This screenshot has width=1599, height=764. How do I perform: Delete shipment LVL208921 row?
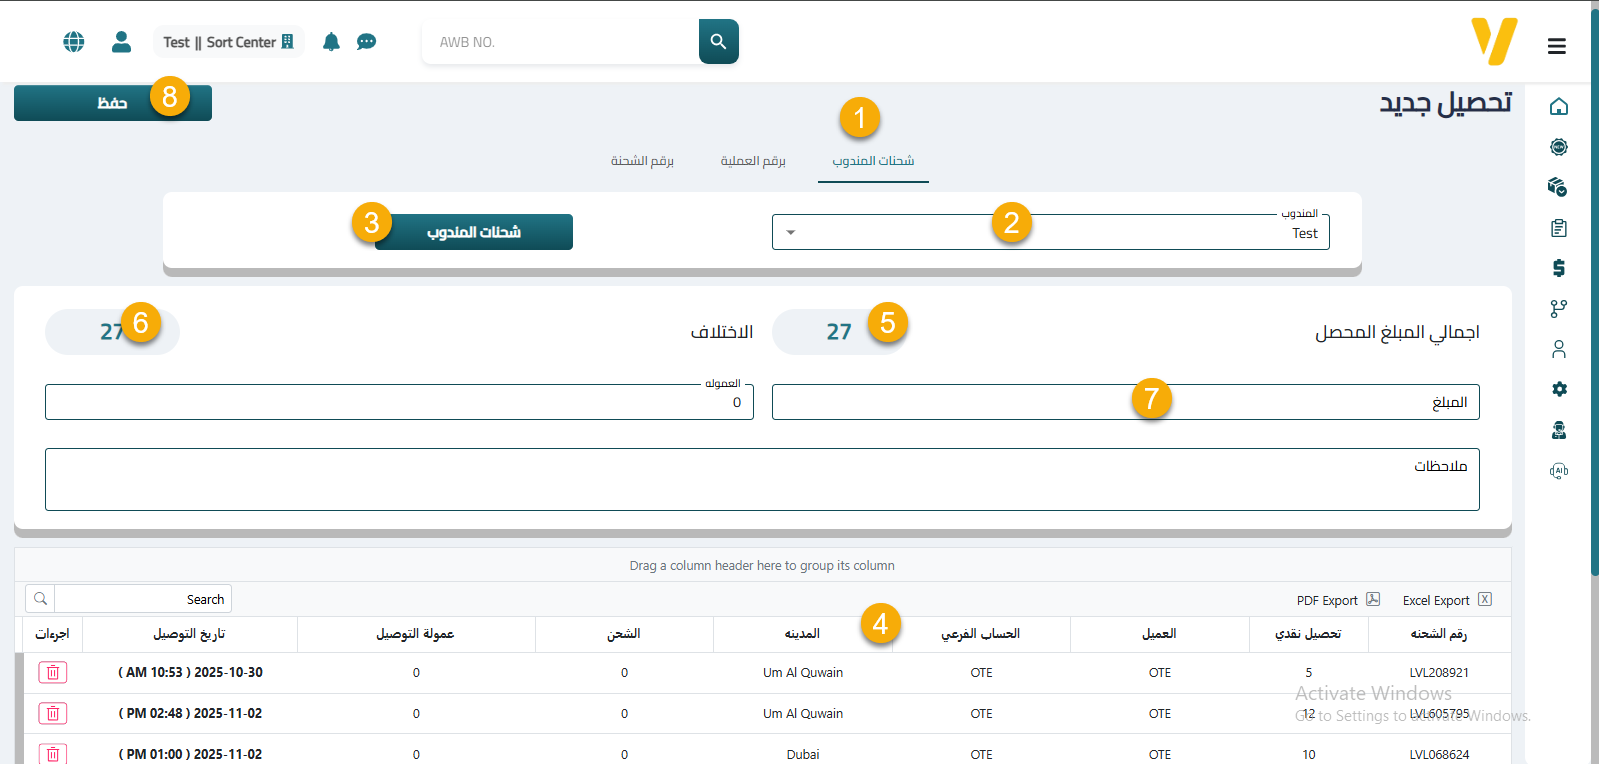(x=53, y=673)
